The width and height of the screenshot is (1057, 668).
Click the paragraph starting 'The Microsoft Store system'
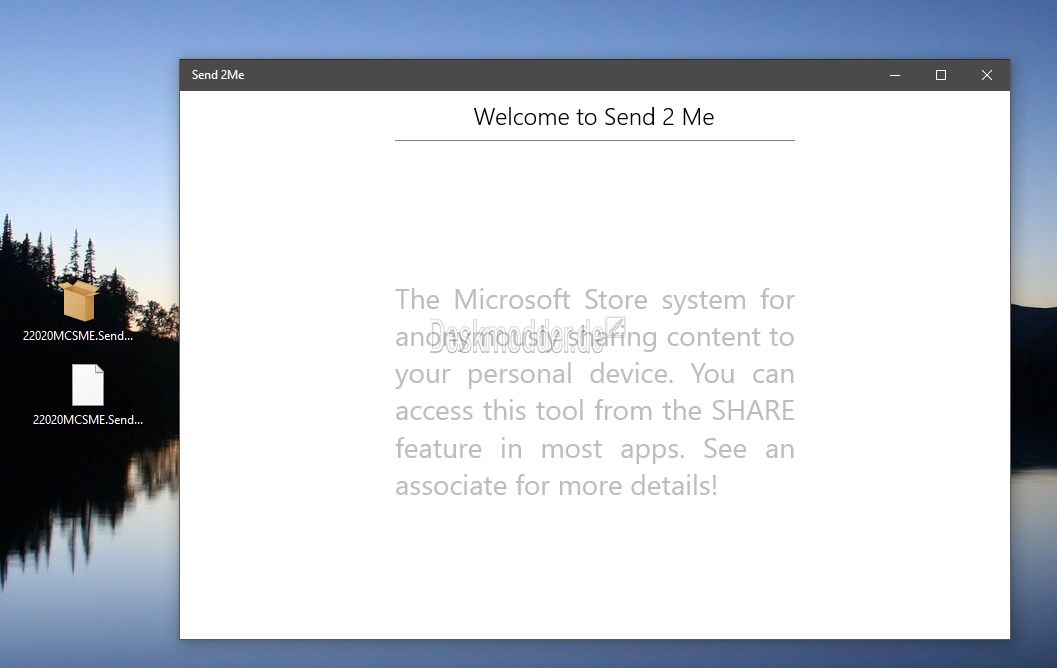tap(595, 392)
